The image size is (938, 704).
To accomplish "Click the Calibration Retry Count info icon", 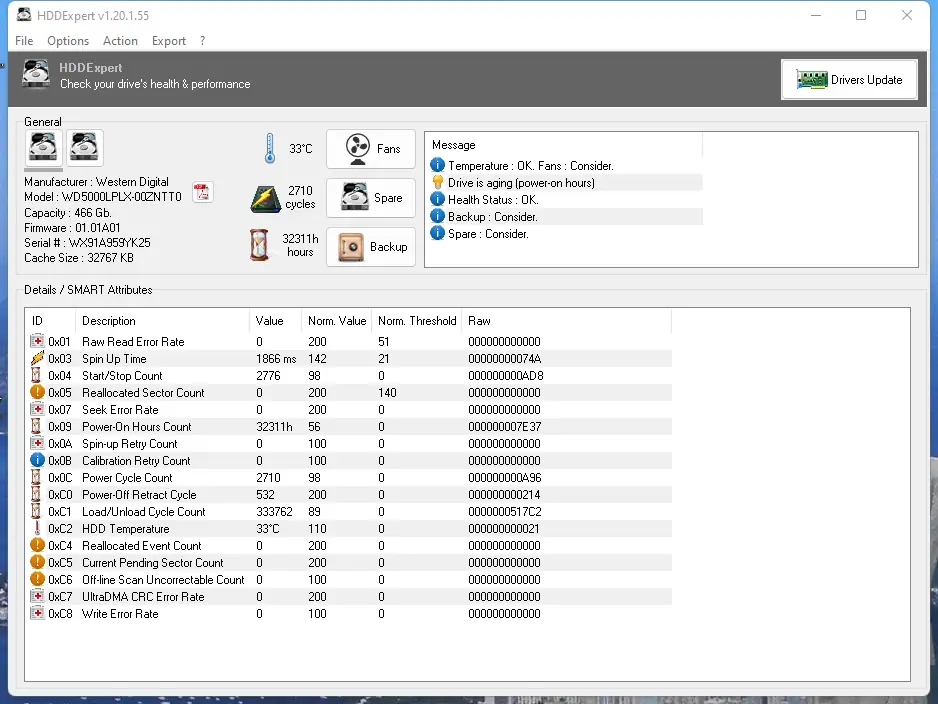I will [37, 460].
